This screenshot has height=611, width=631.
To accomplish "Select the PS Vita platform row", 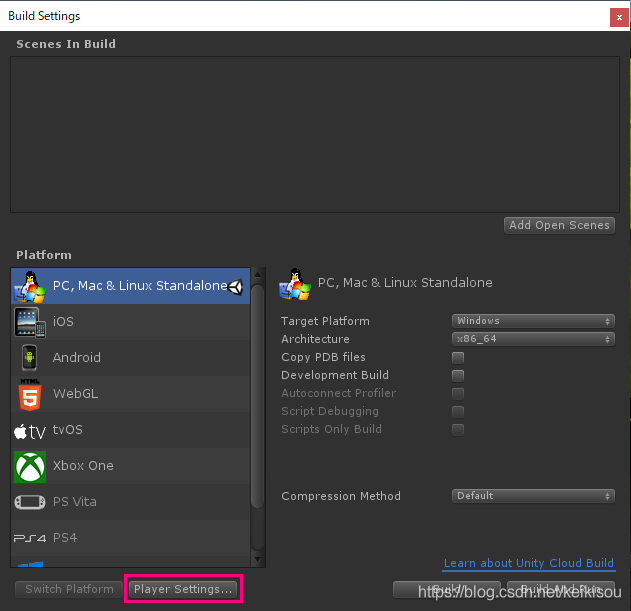I will click(x=130, y=502).
